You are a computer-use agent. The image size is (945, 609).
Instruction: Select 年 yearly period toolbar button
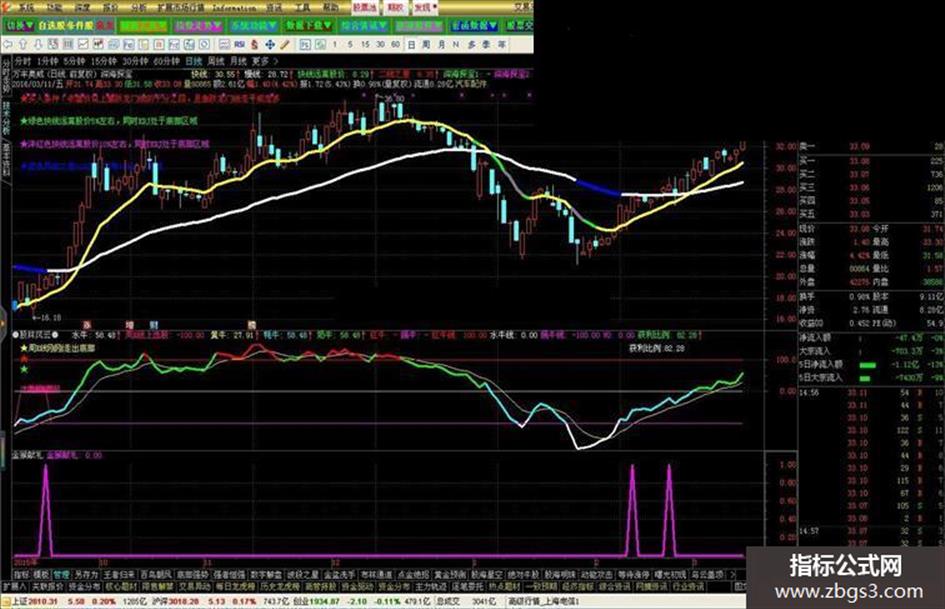tap(501, 44)
